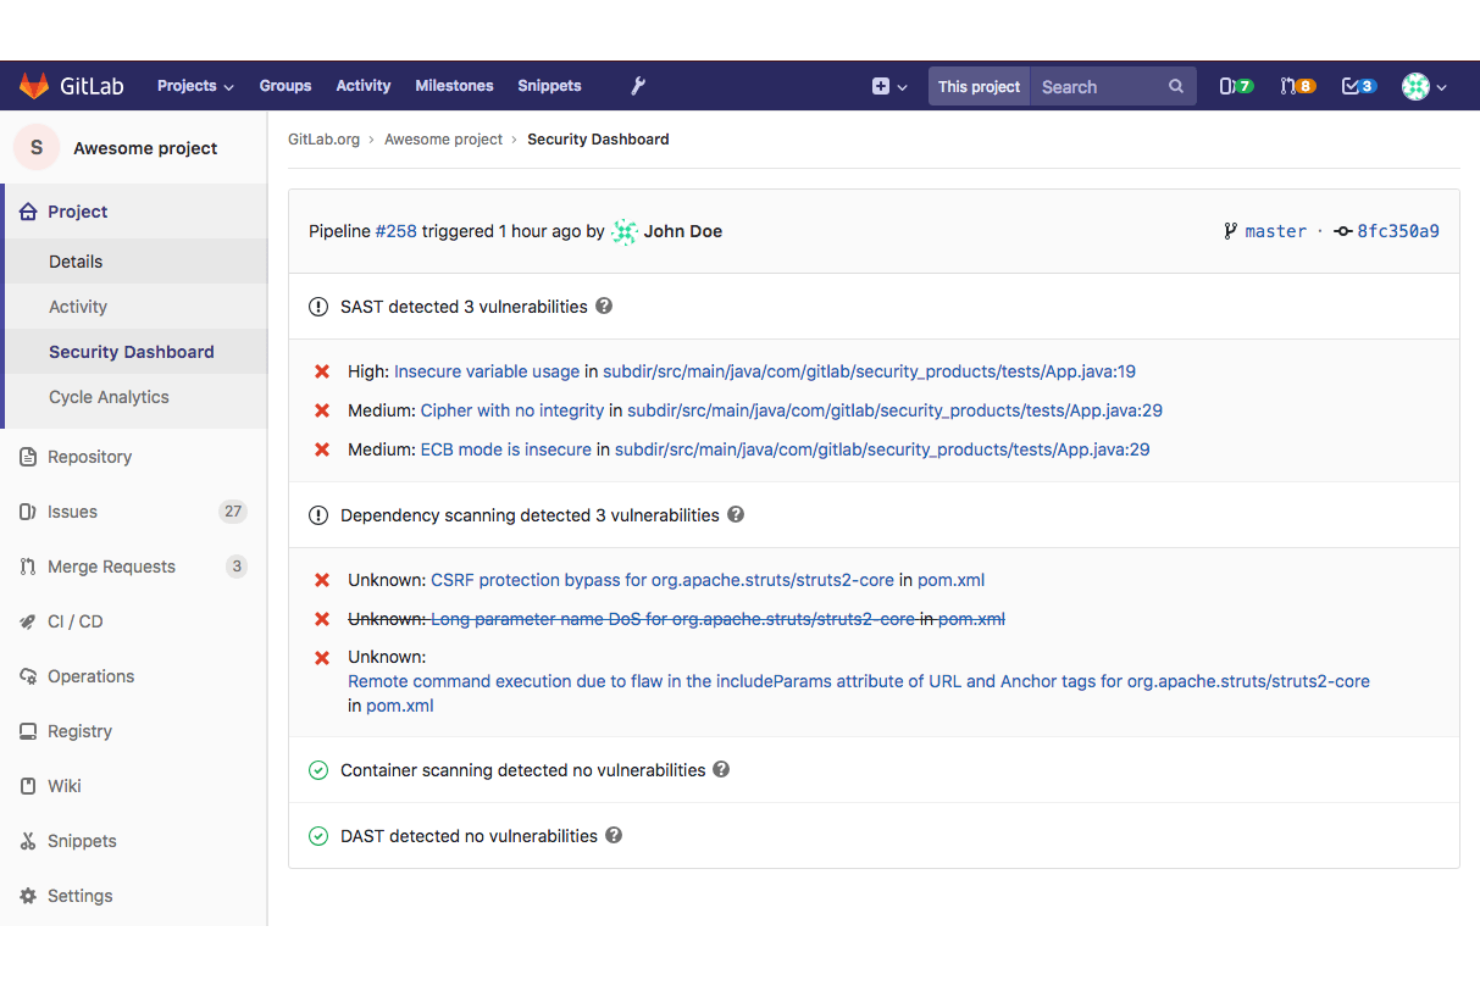Click help icon next to DAST detected

point(614,835)
